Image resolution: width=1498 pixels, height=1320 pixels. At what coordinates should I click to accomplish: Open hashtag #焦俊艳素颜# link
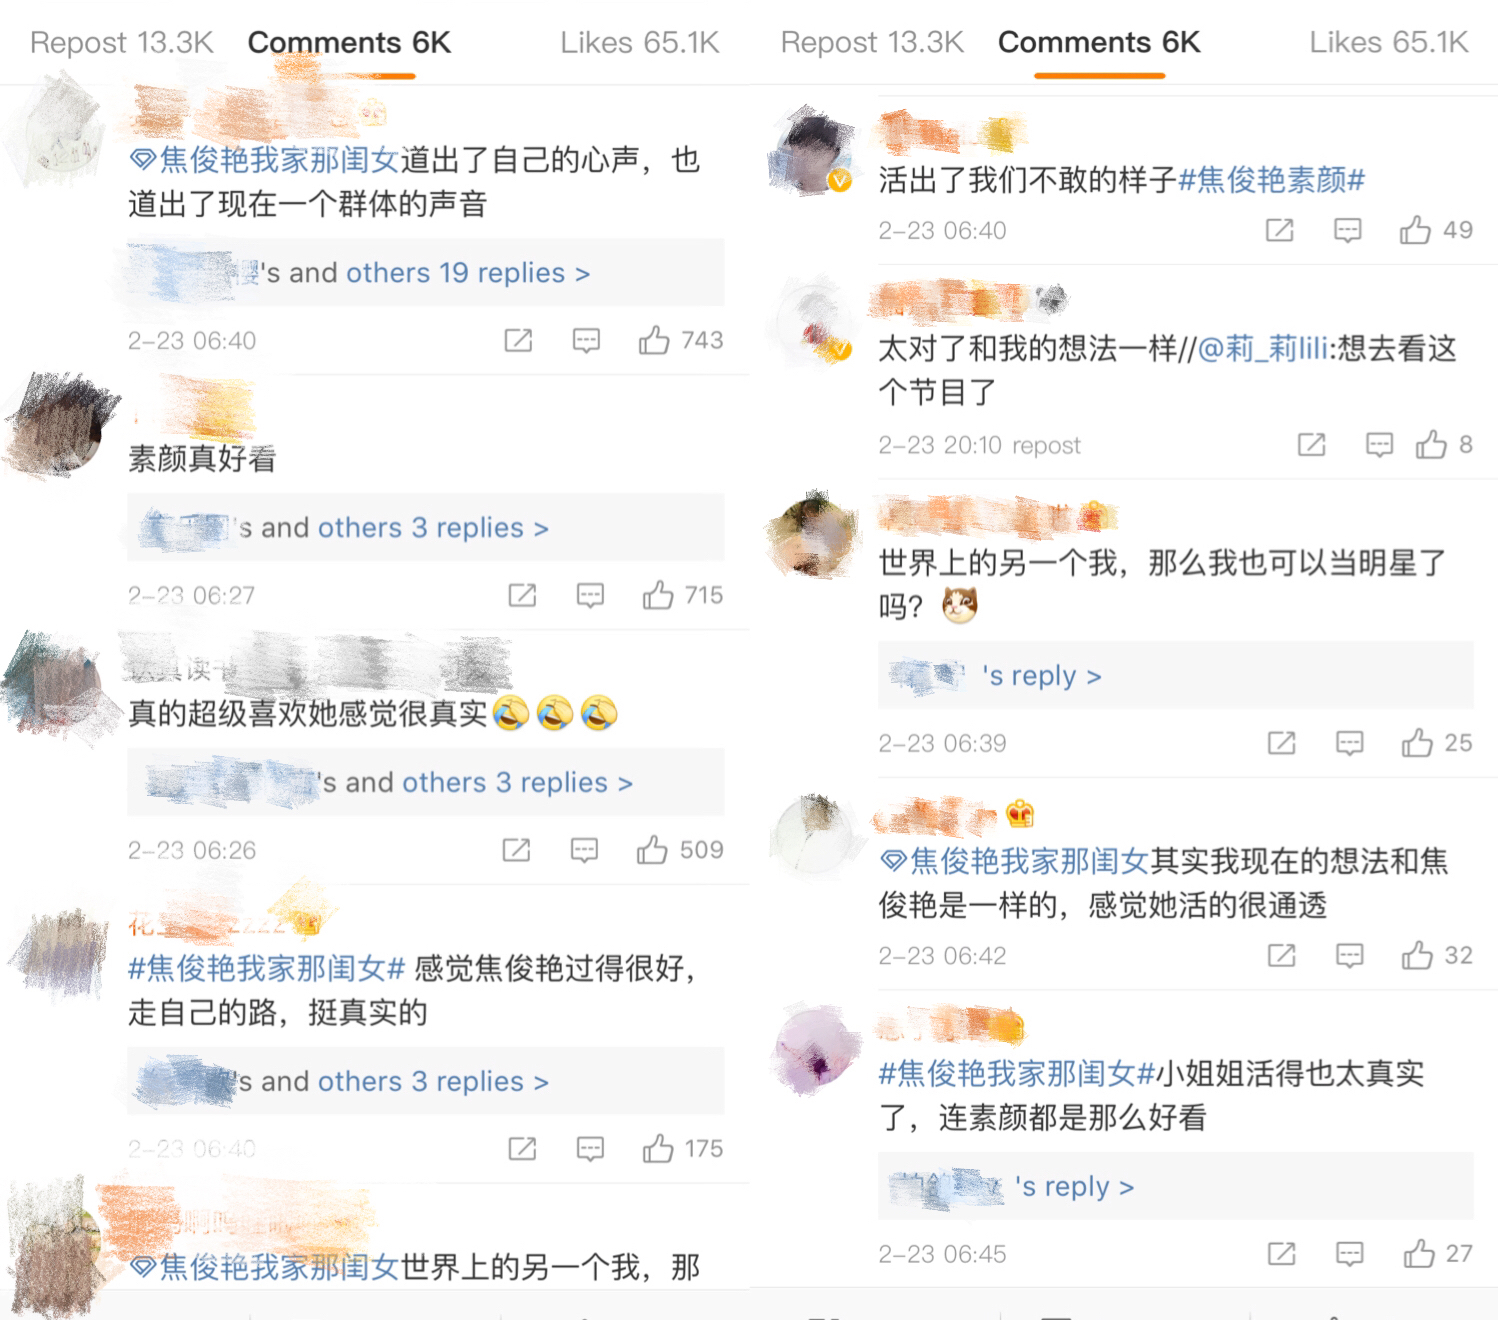(x=1271, y=180)
